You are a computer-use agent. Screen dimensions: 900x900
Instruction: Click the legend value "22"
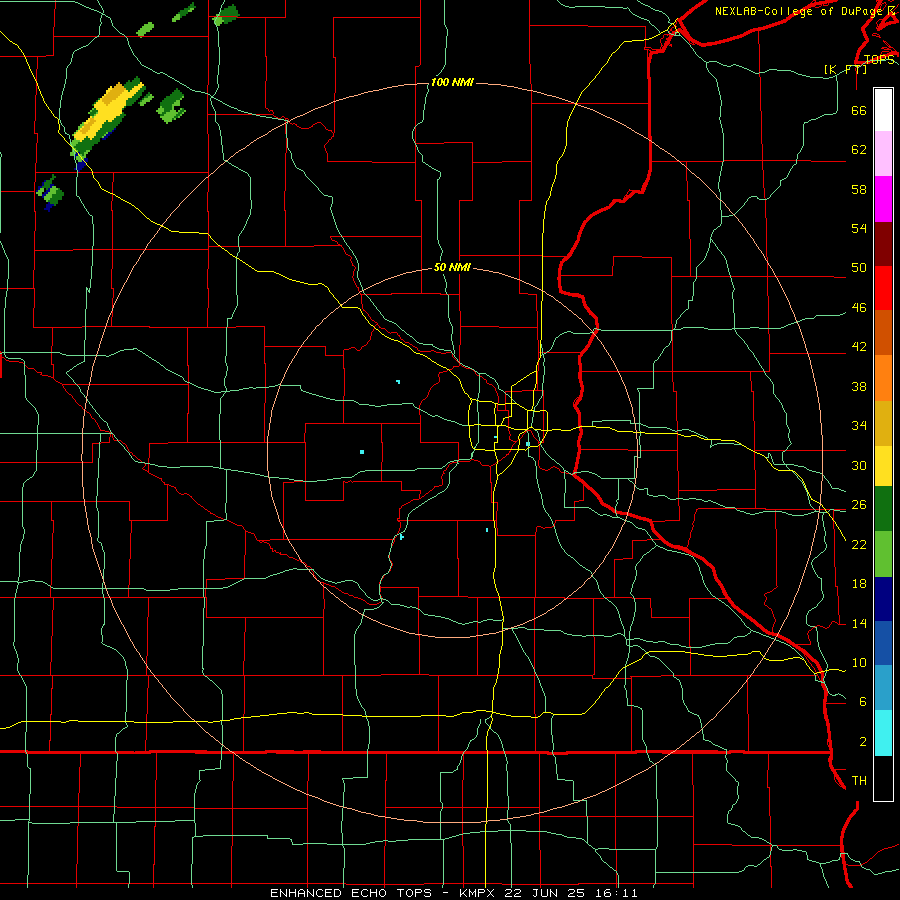click(x=859, y=544)
